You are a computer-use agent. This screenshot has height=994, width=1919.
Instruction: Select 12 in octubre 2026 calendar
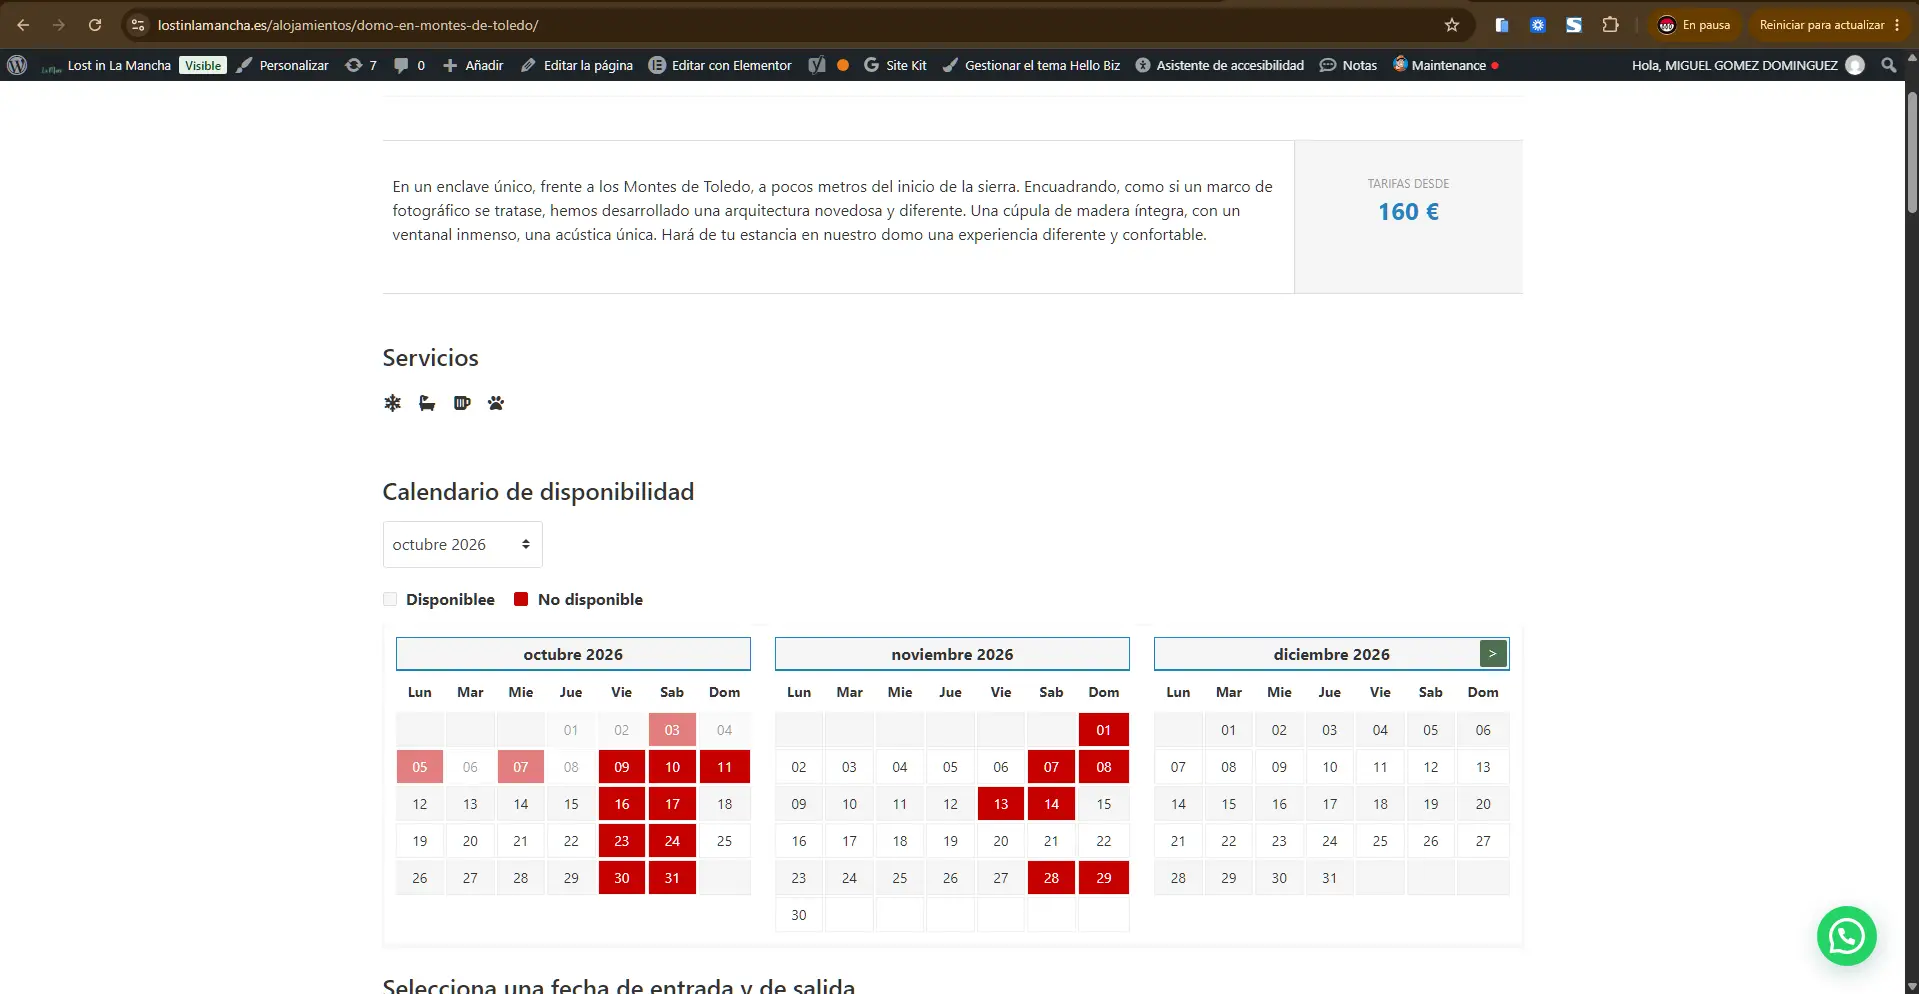[x=420, y=804]
